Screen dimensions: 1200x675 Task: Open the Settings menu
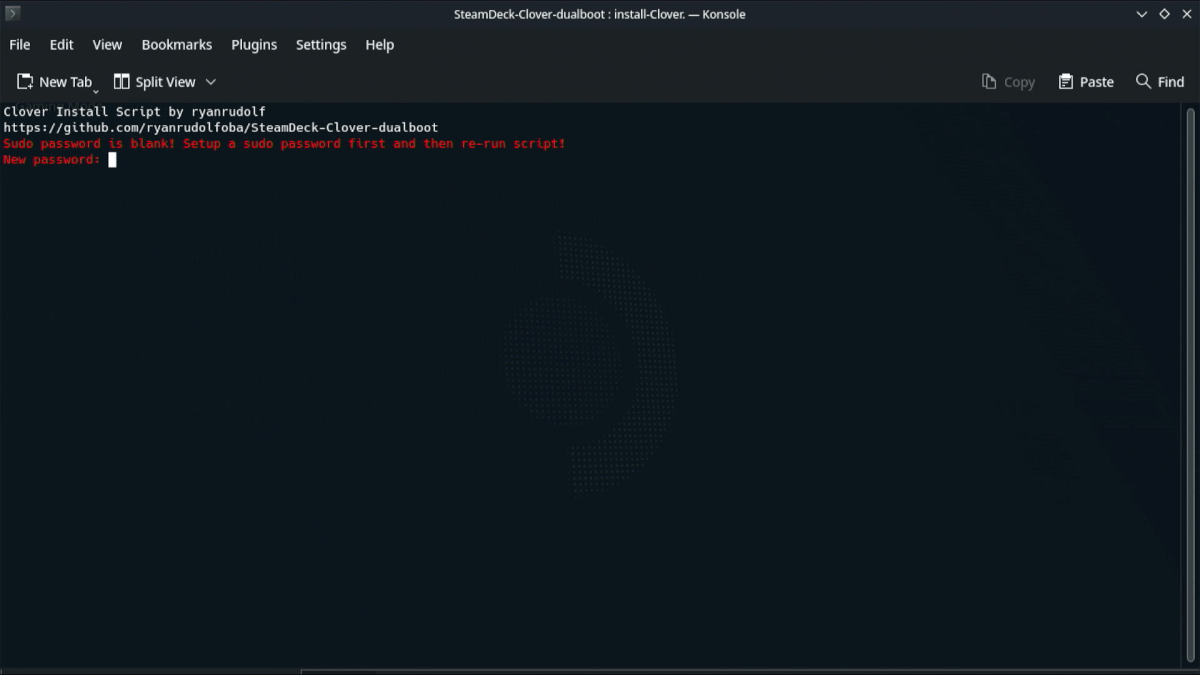321,45
